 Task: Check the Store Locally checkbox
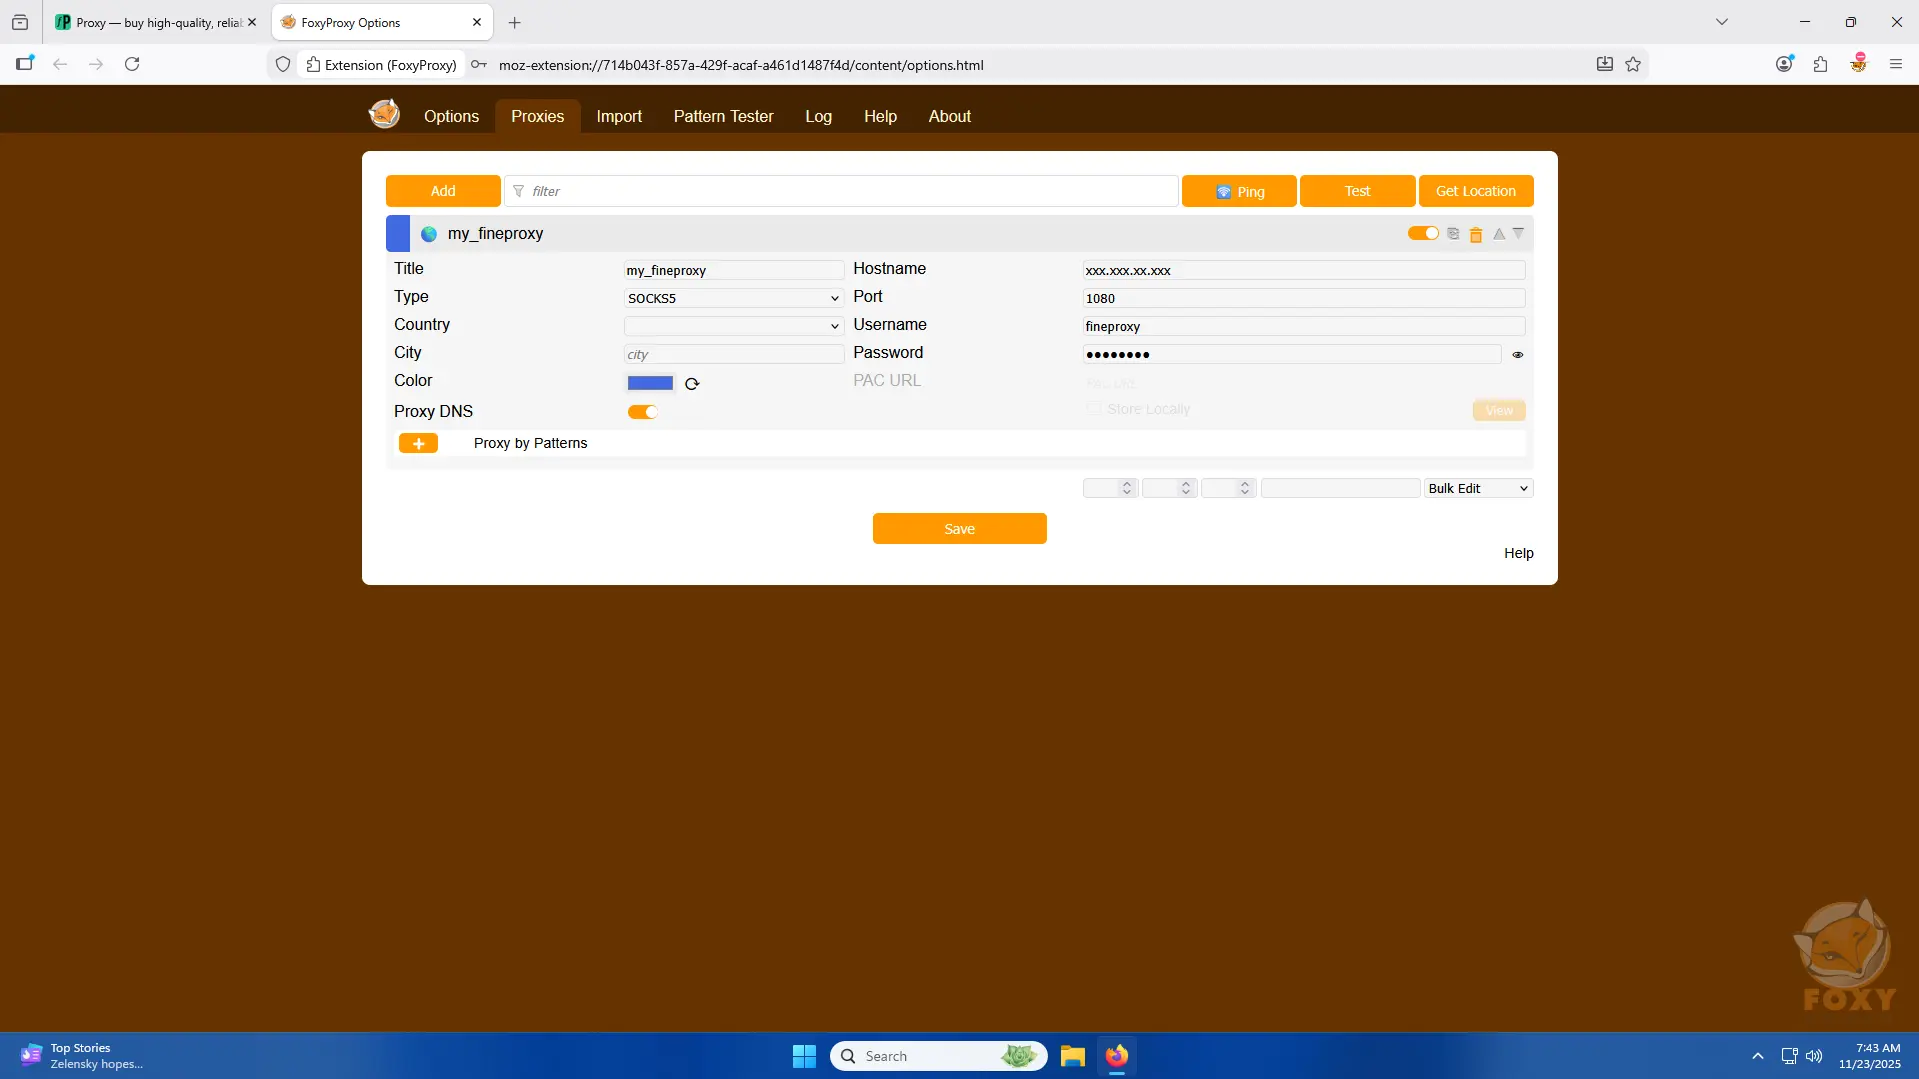(x=1093, y=409)
